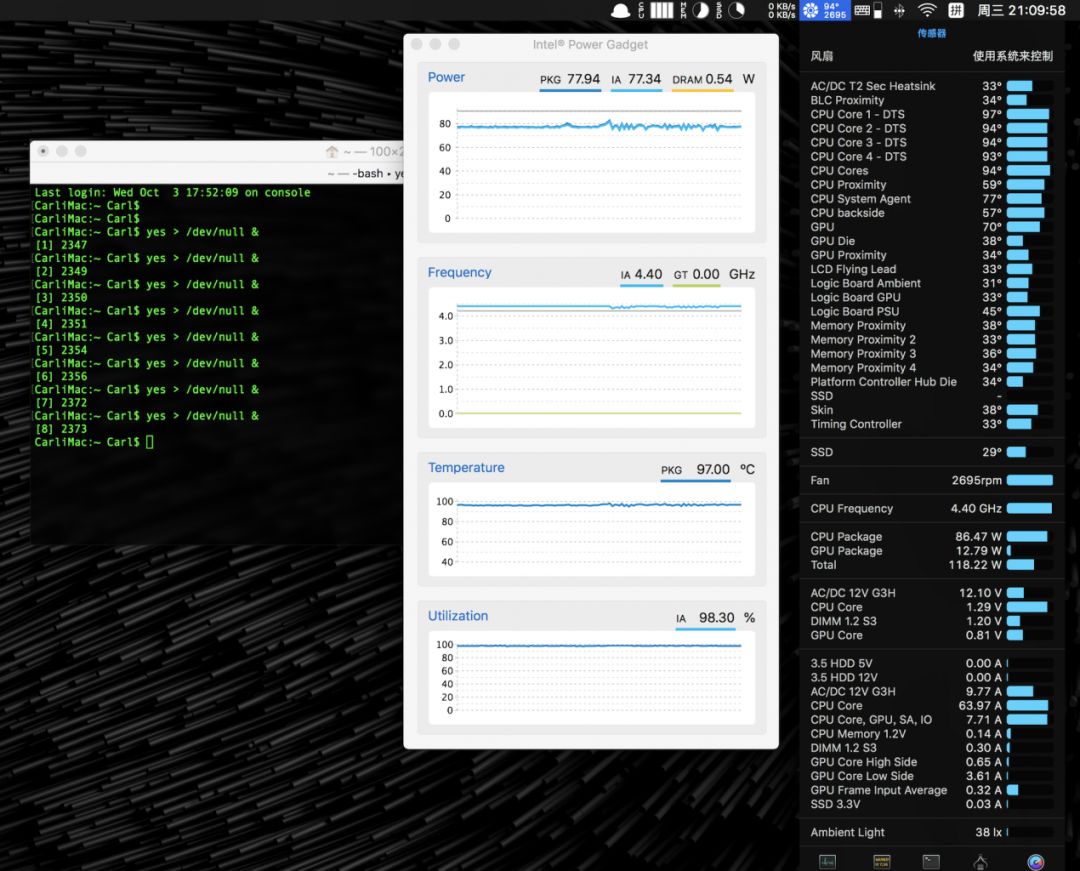Click the CPU Core 1 - DTS temperature bar
This screenshot has width=1080, height=871.
pyautogui.click(x=1027, y=114)
